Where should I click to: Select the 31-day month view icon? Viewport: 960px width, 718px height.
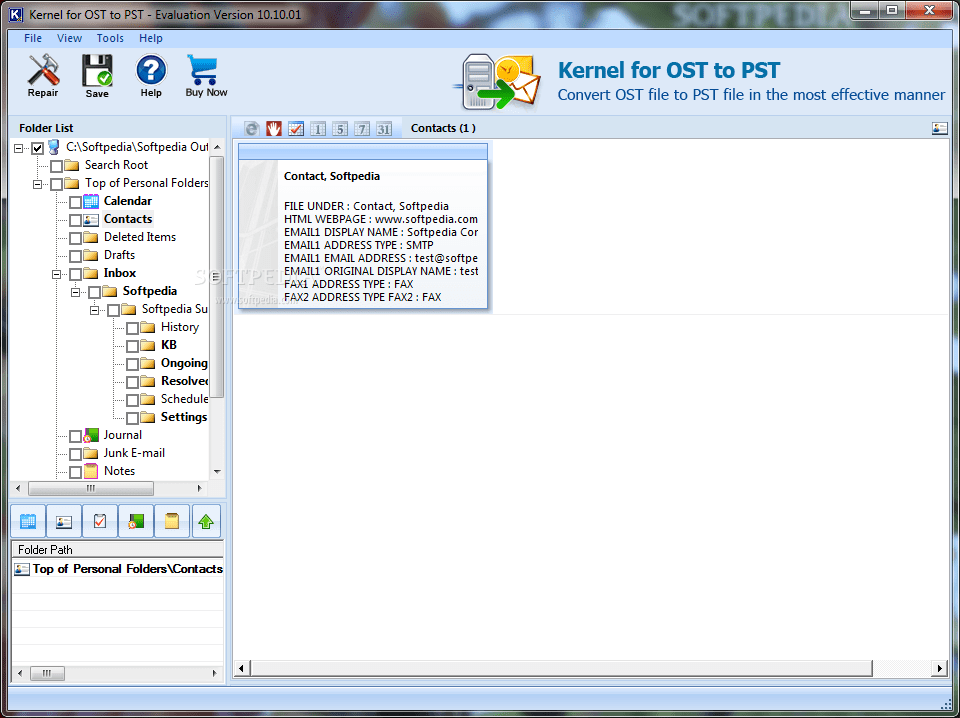(x=384, y=129)
